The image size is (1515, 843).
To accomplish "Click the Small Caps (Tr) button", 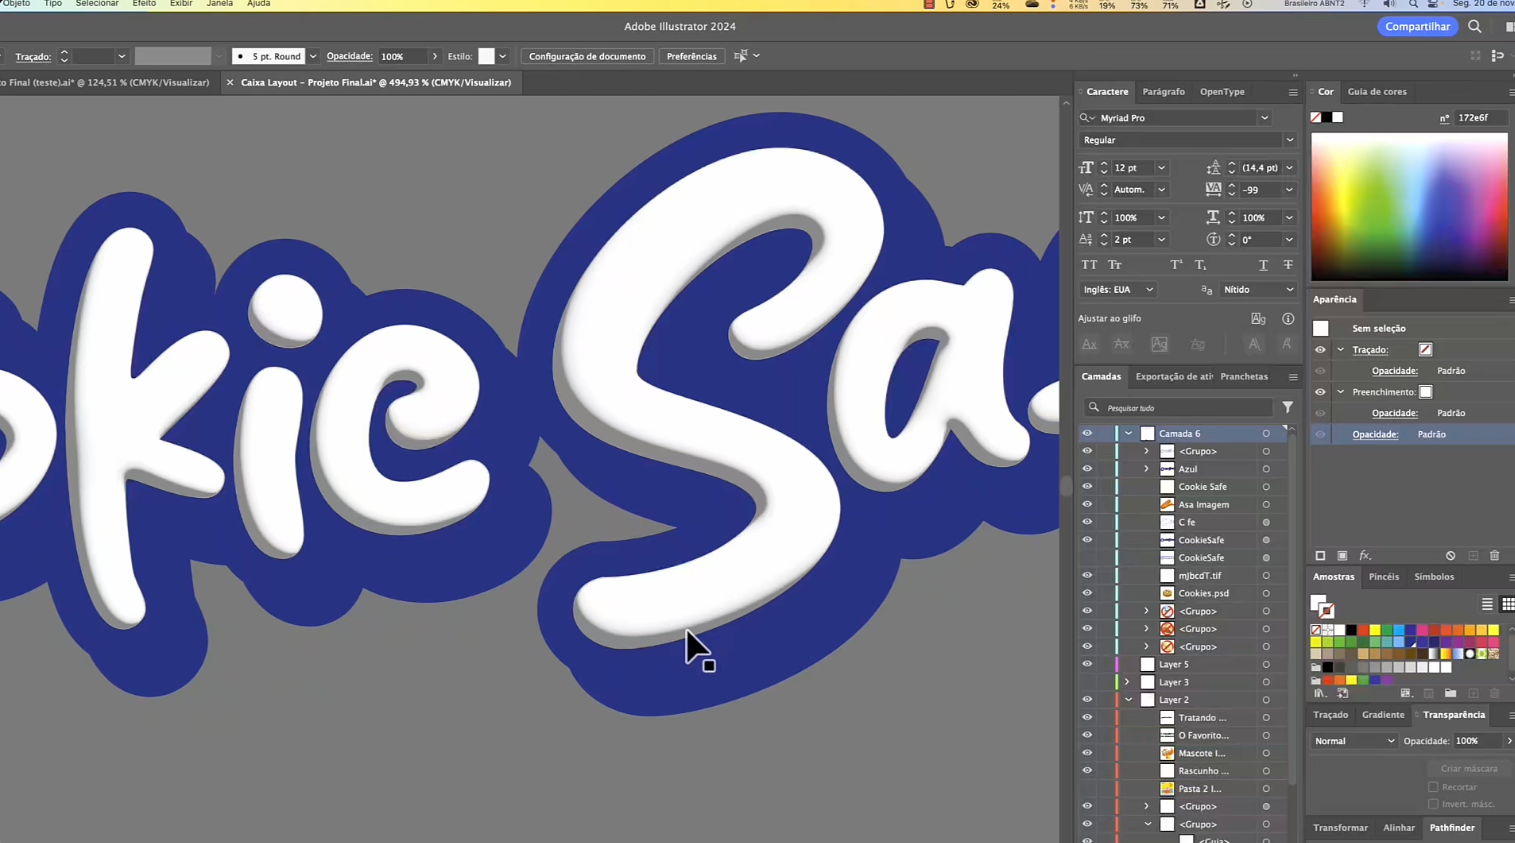I will pyautogui.click(x=1115, y=265).
